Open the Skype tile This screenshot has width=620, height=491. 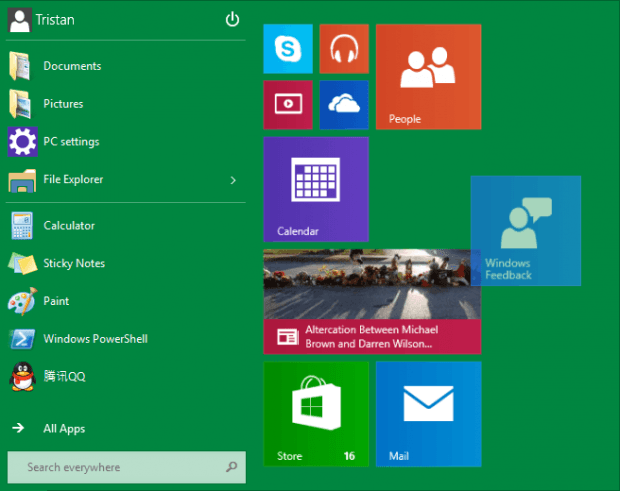pyautogui.click(x=288, y=49)
